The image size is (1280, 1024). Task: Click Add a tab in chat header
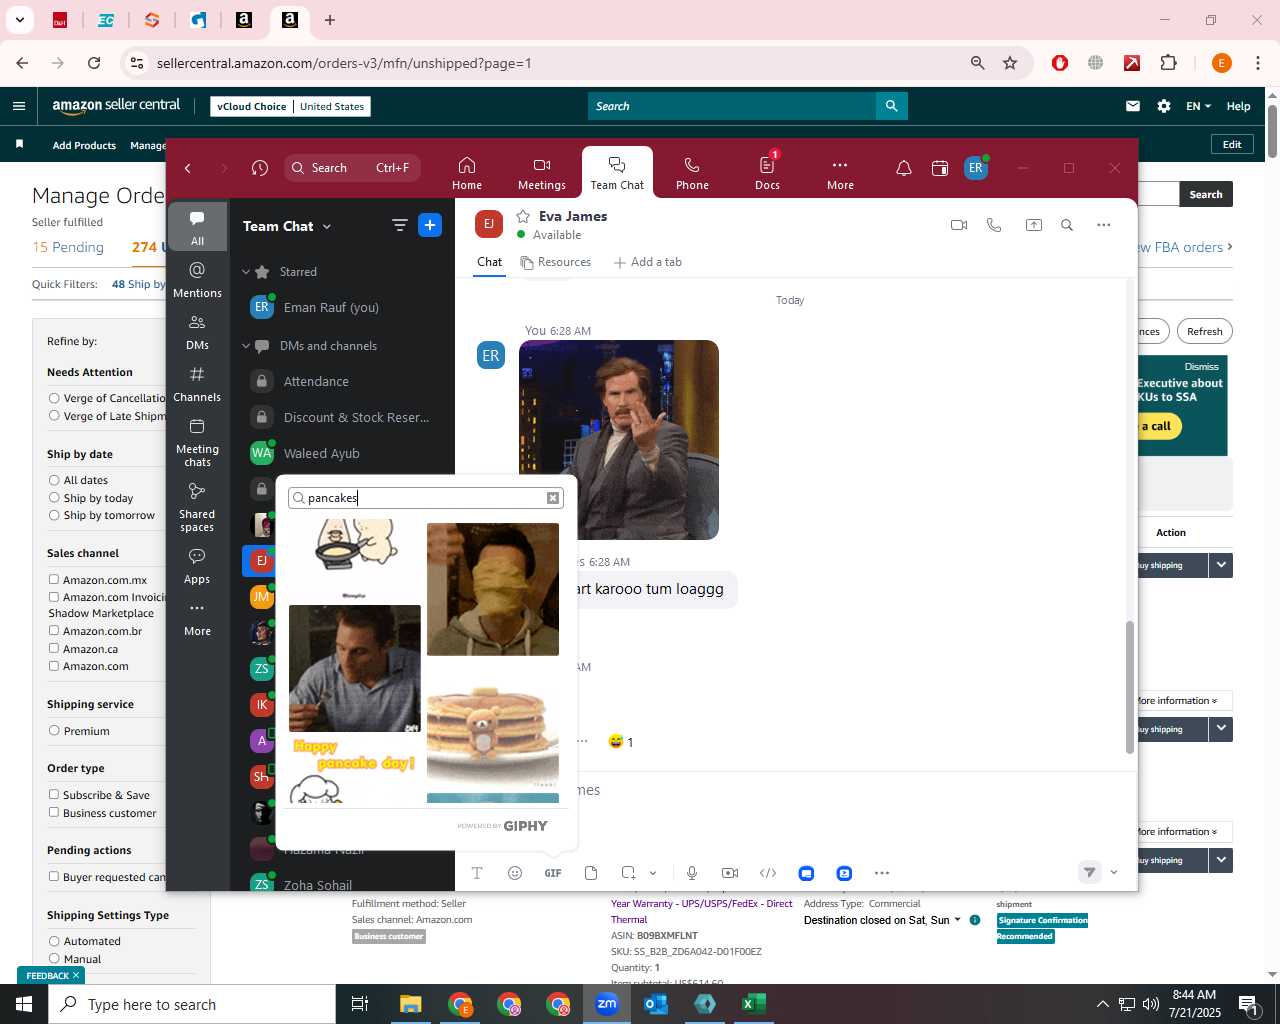pyautogui.click(x=648, y=262)
